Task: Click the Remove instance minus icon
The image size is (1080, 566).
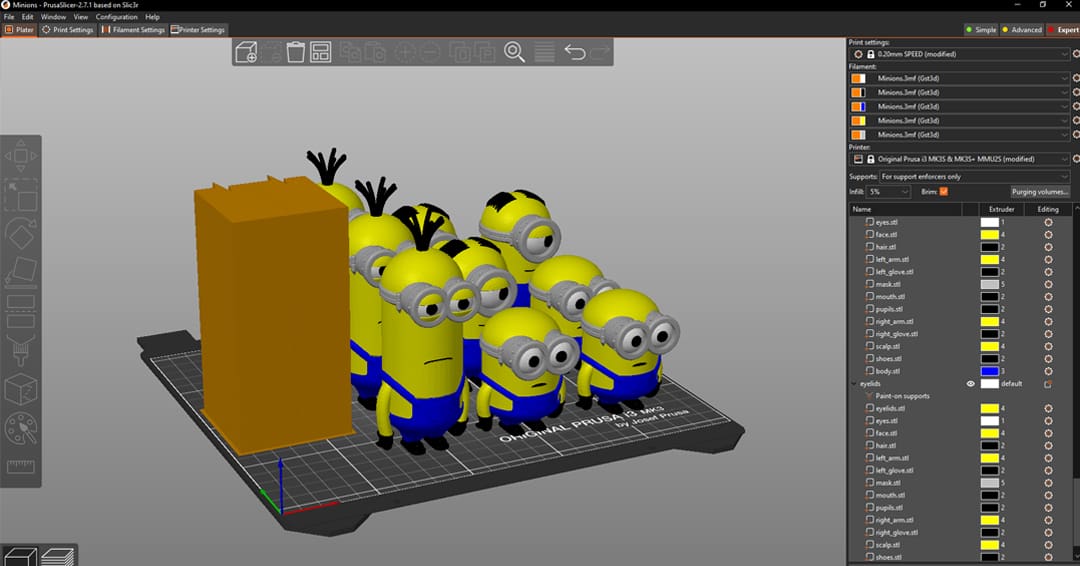Action: click(x=430, y=52)
